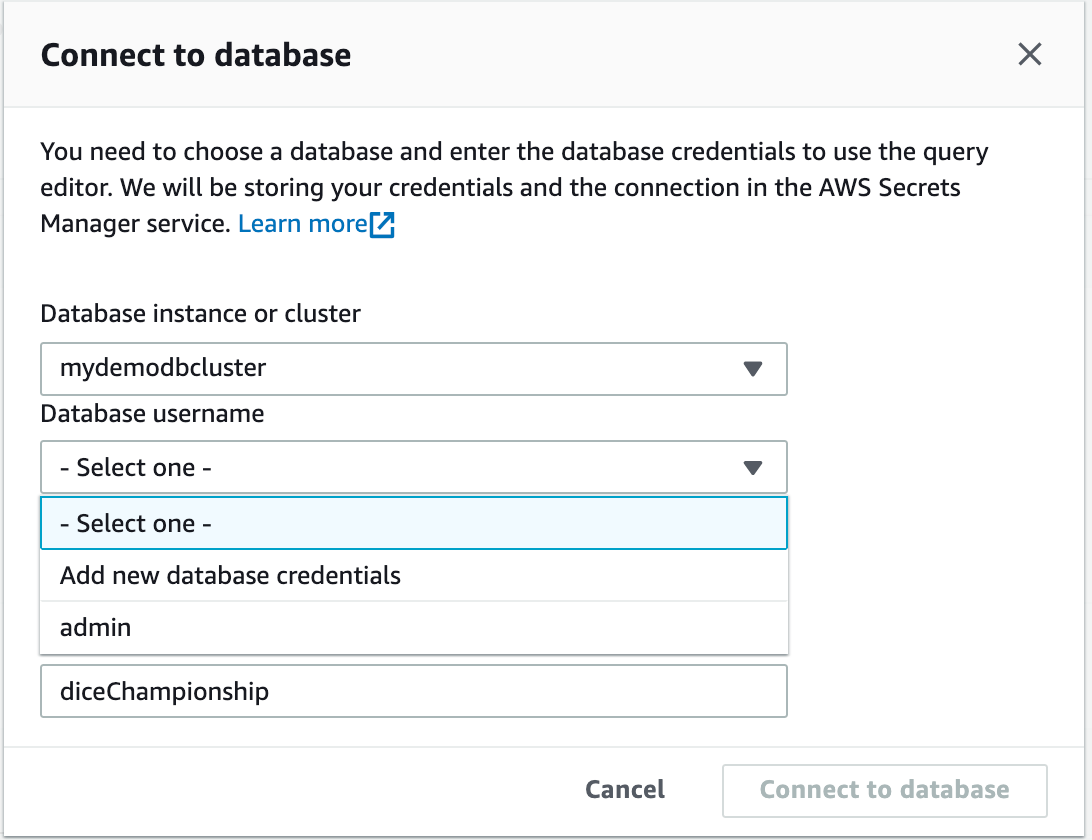Click the arrow on the cluster dropdown
1092x840 pixels.
point(753,369)
